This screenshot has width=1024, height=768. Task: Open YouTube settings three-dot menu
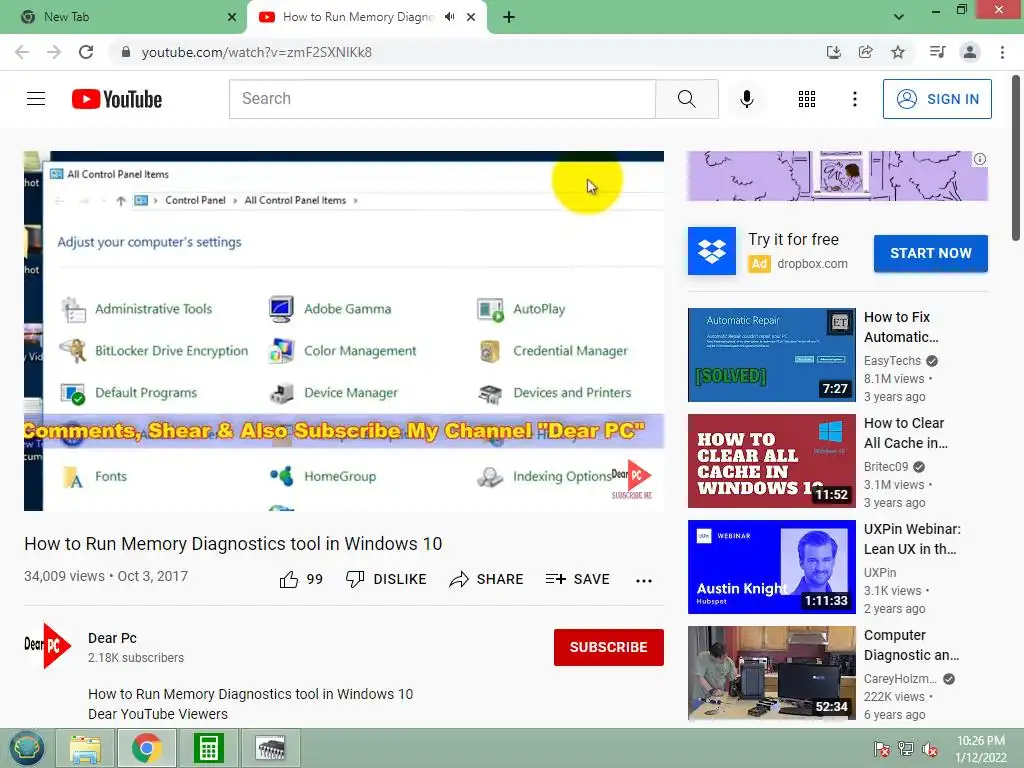[x=854, y=99]
